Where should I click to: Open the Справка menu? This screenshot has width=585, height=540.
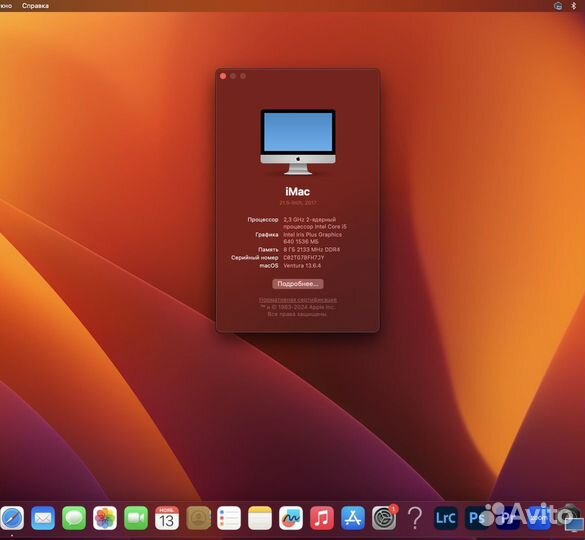(x=35, y=6)
